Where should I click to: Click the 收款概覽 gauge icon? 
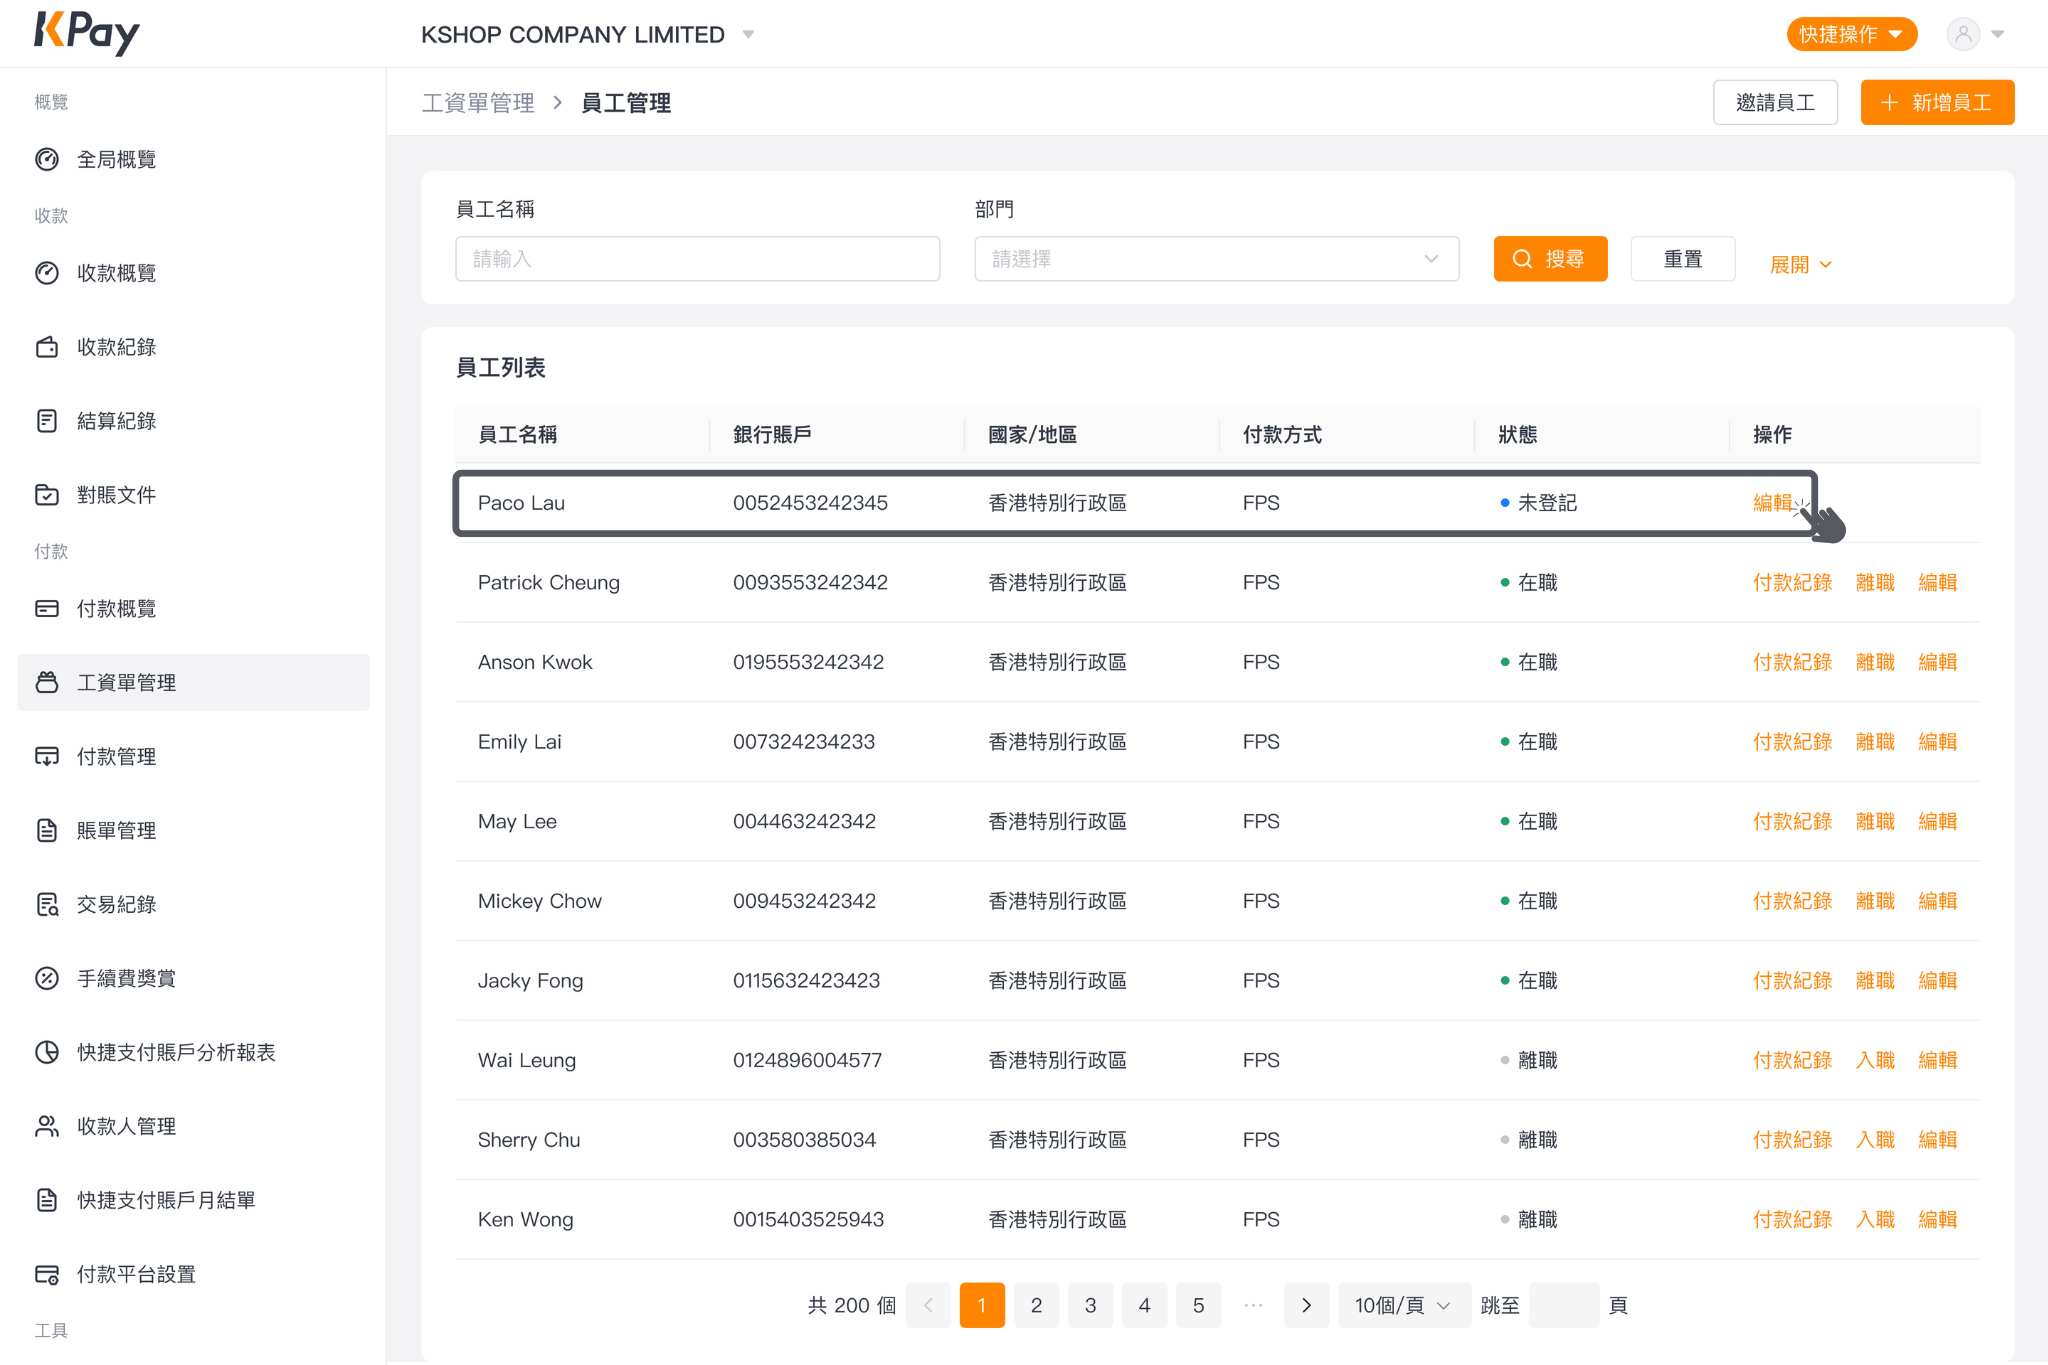coord(47,274)
